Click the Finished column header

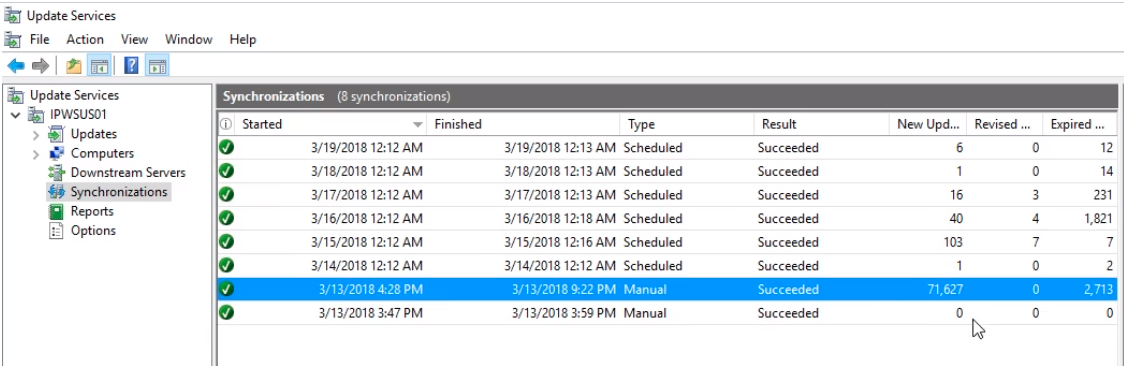tap(523, 124)
